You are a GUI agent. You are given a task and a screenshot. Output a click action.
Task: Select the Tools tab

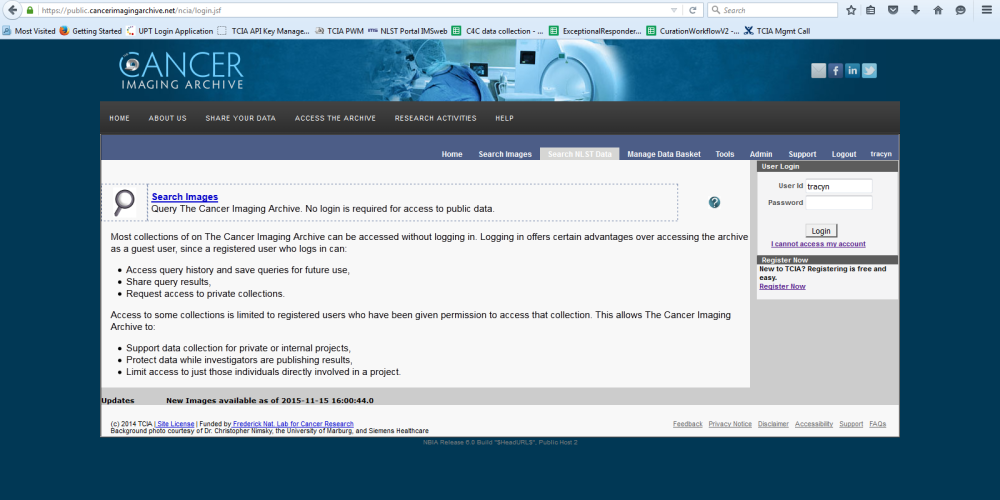point(724,154)
